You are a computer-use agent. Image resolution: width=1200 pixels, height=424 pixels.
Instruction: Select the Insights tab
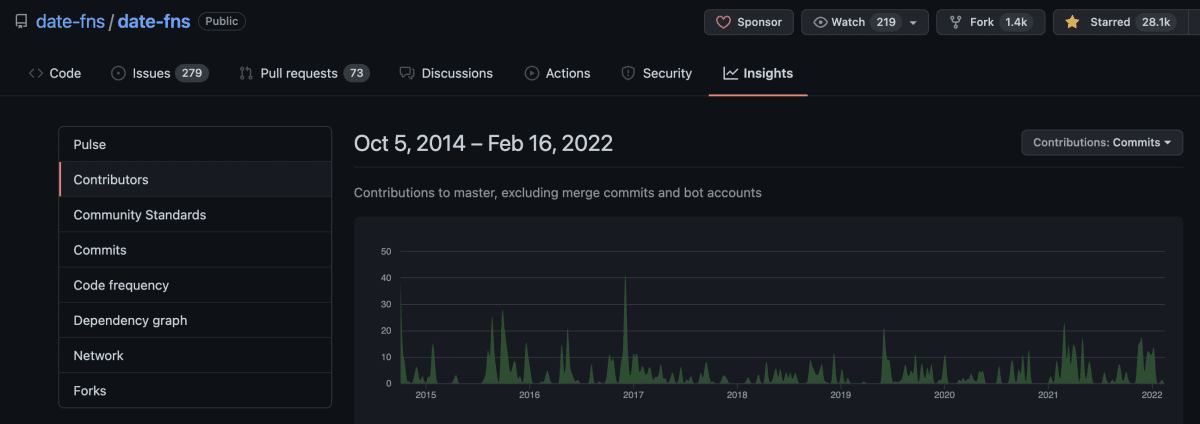pyautogui.click(x=758, y=73)
